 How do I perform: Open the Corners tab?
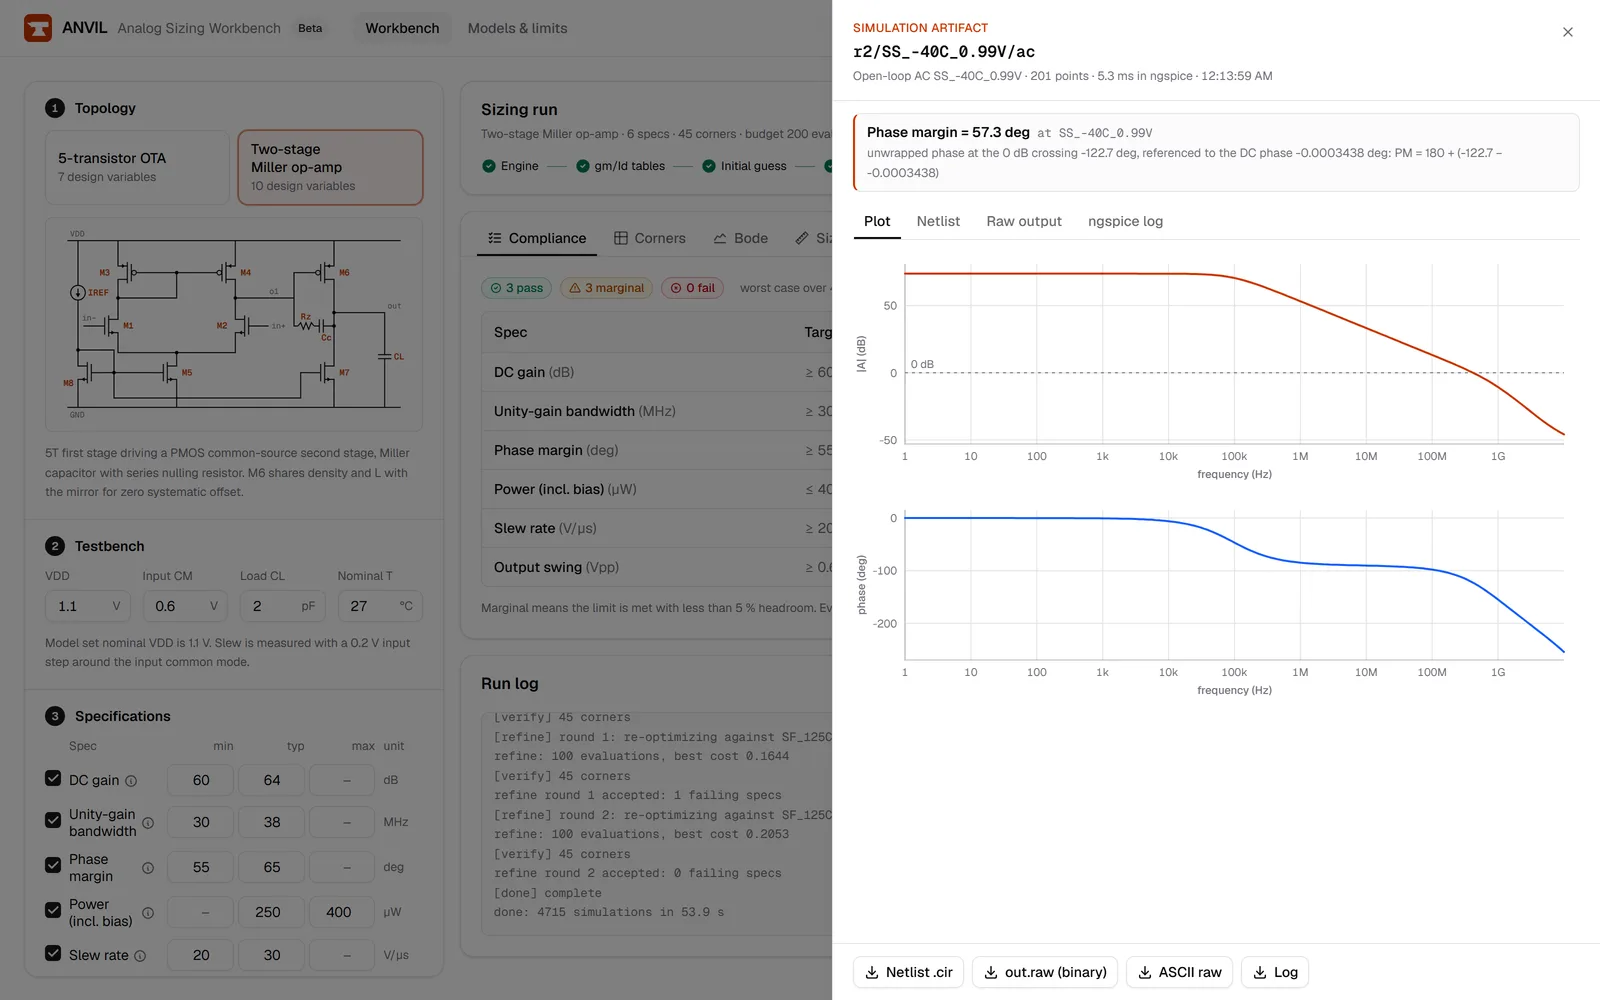click(x=650, y=238)
